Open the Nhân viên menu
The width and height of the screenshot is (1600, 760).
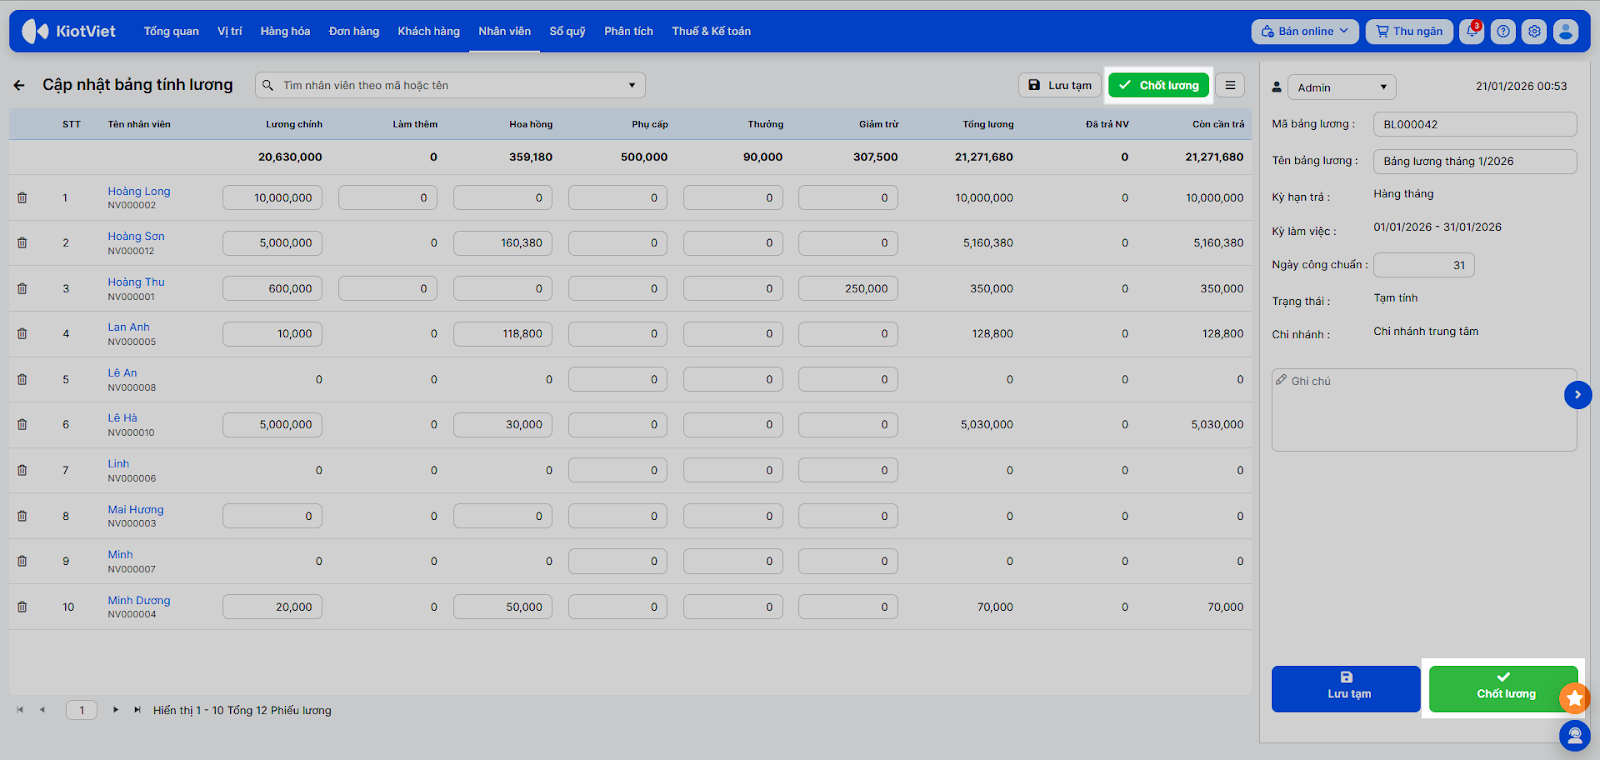coord(504,32)
